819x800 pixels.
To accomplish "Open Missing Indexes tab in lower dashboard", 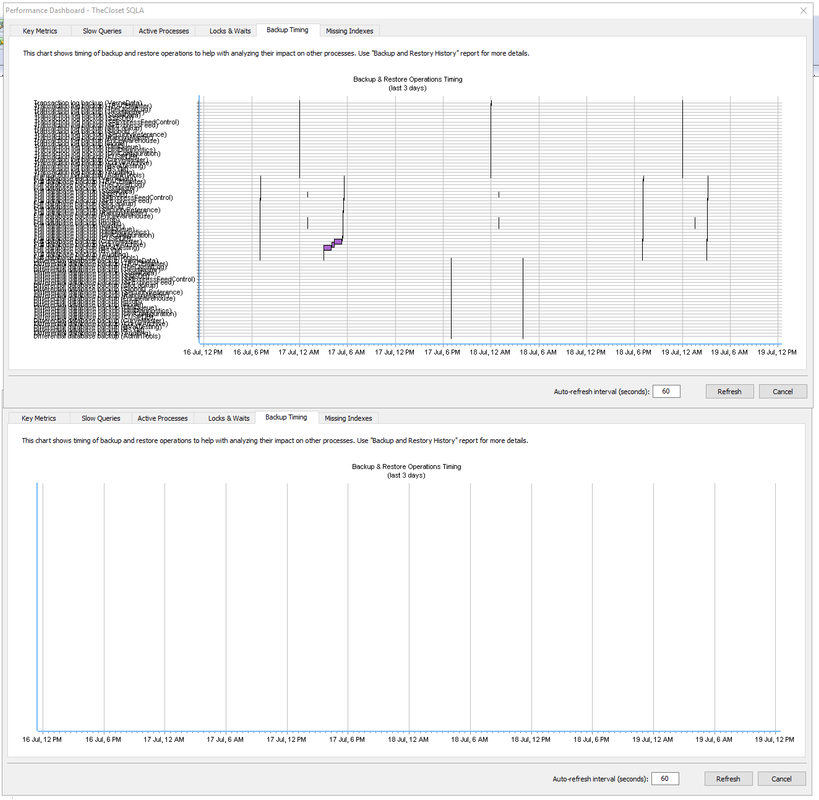I will [x=348, y=418].
